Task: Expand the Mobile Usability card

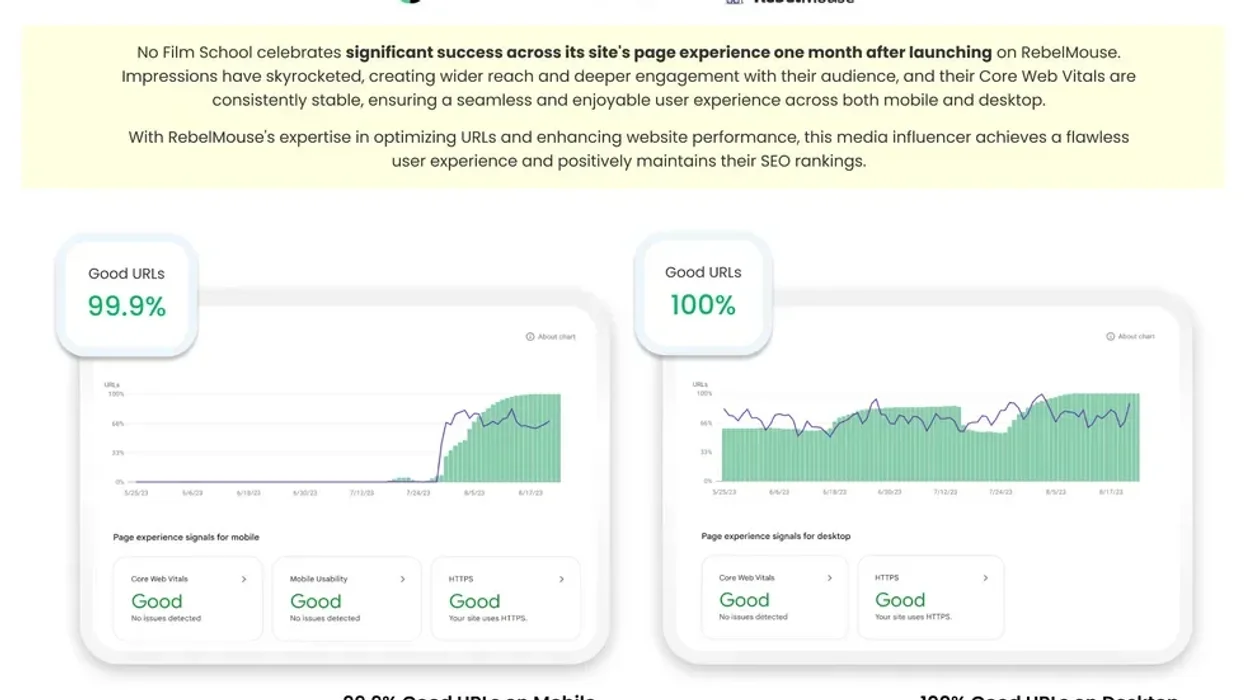Action: pyautogui.click(x=402, y=578)
